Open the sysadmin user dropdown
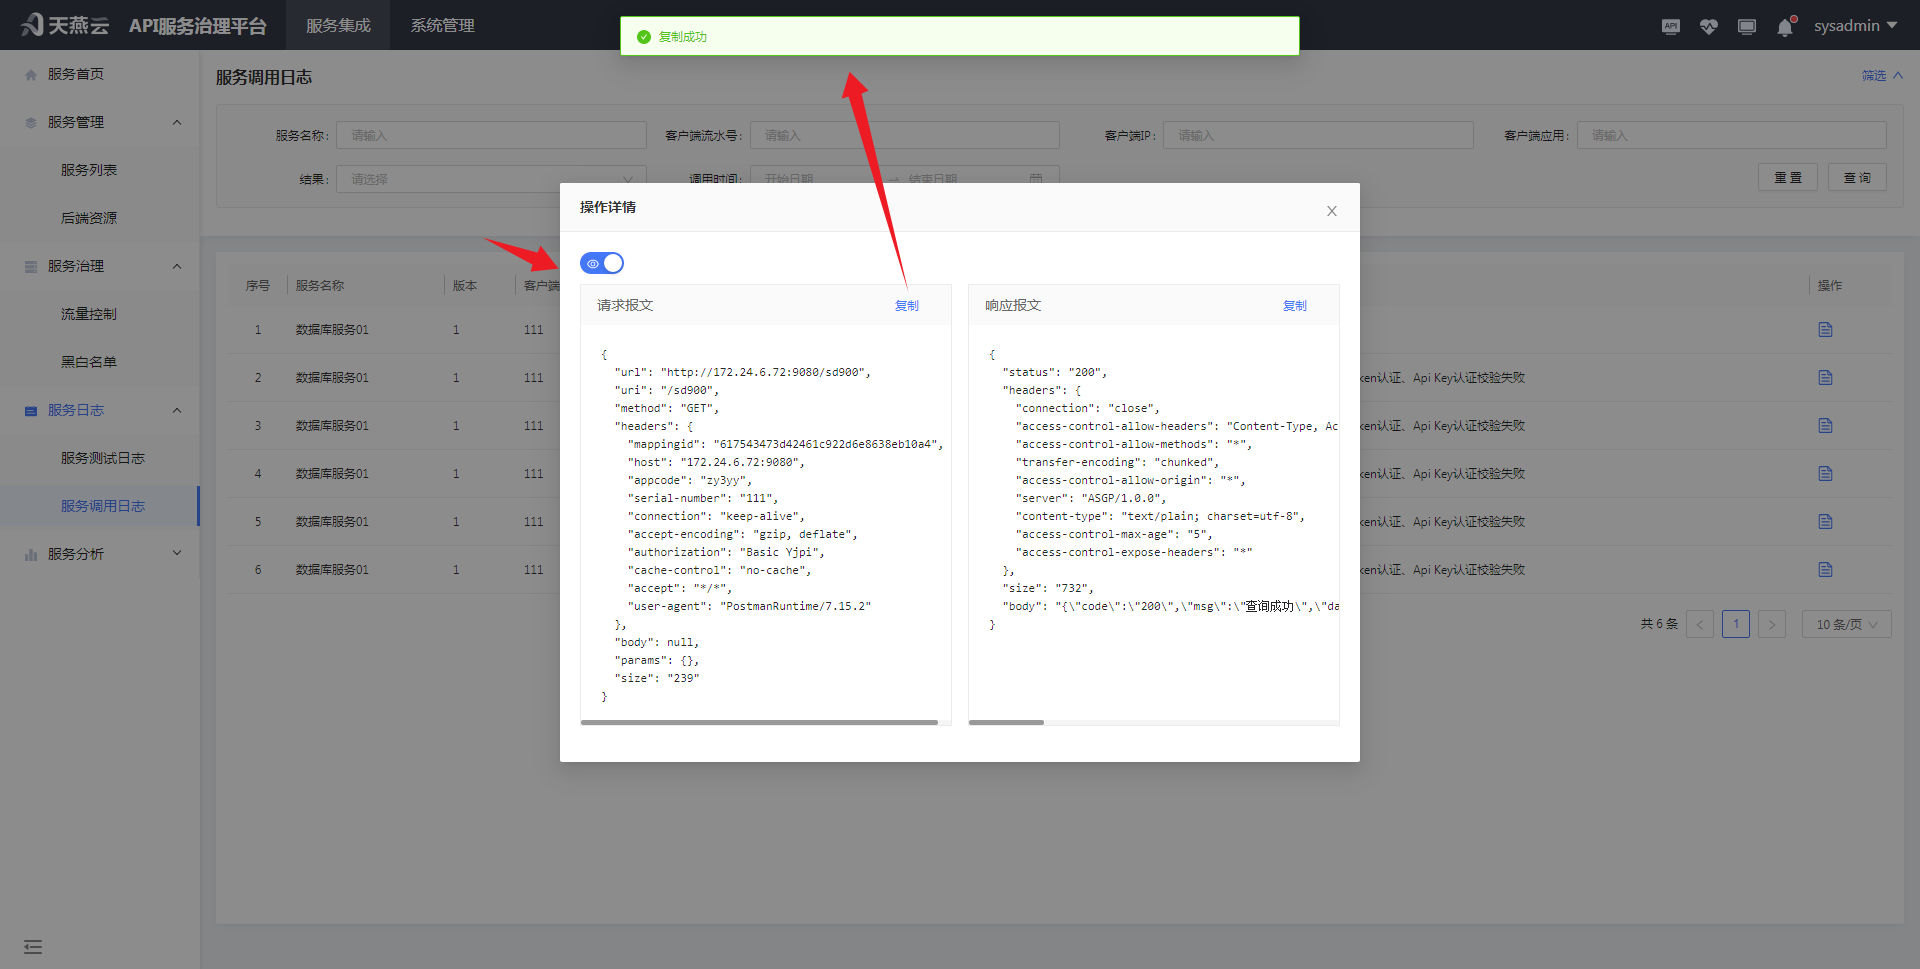Viewport: 1920px width, 969px height. [x=1855, y=26]
